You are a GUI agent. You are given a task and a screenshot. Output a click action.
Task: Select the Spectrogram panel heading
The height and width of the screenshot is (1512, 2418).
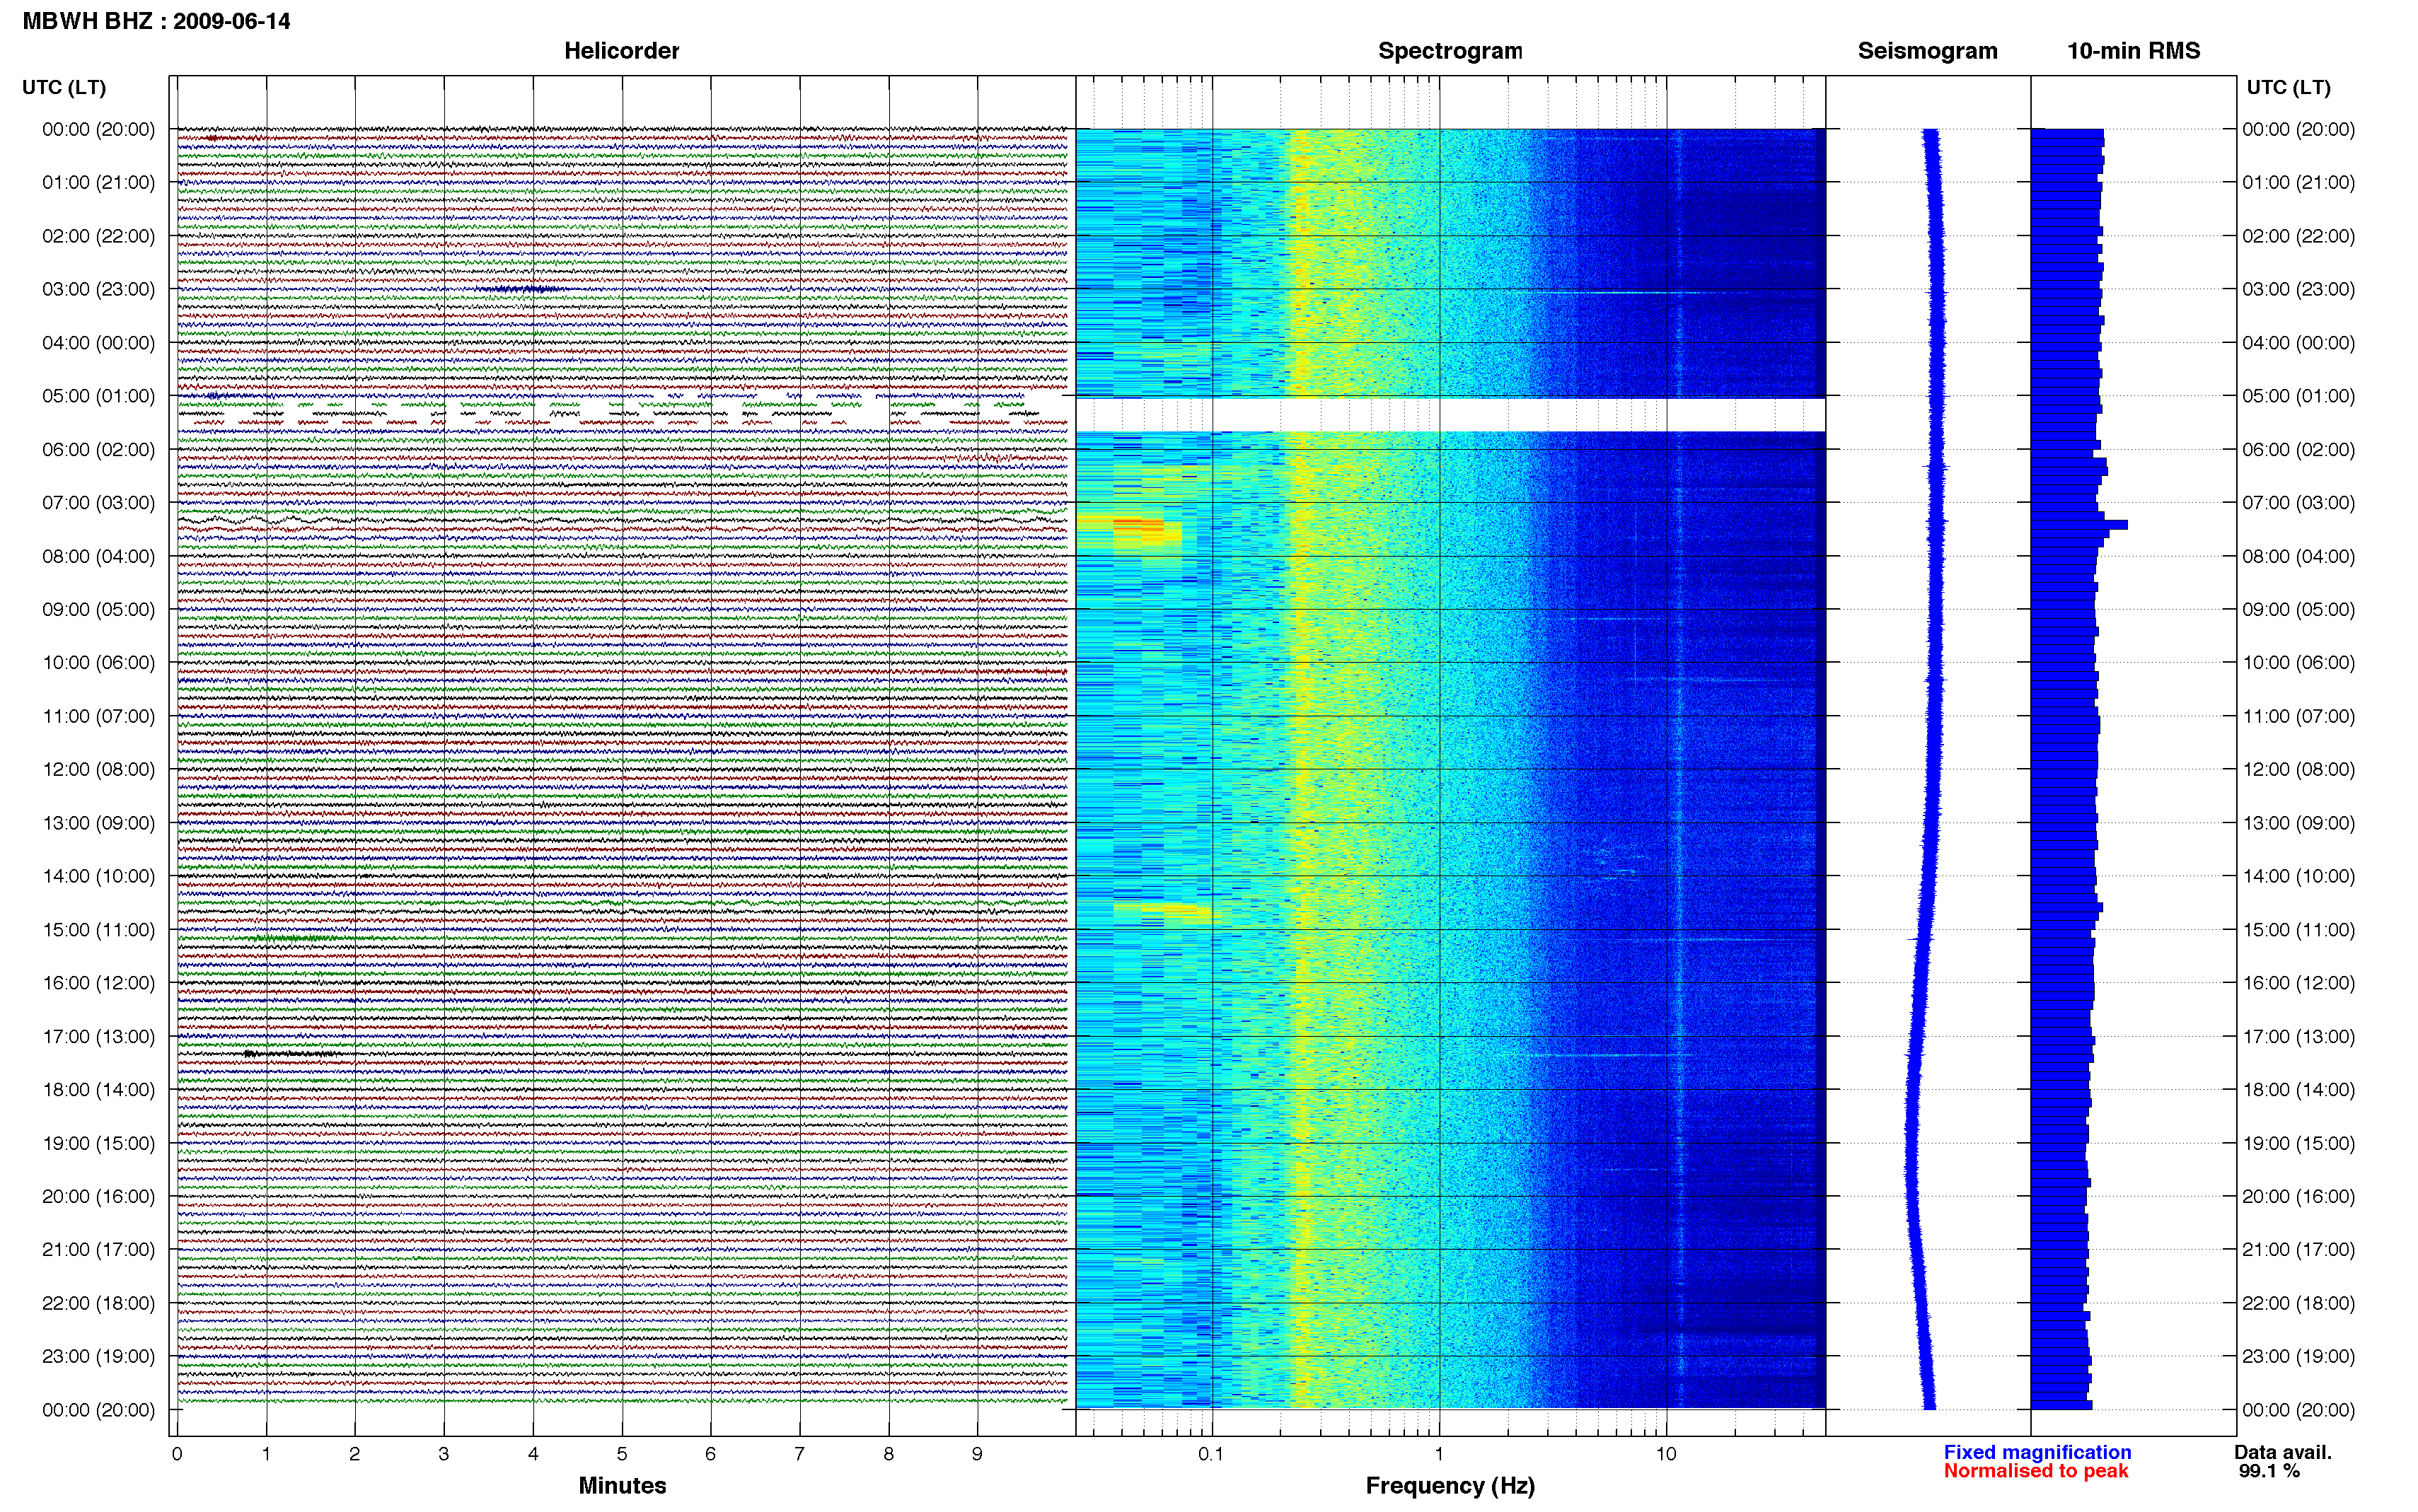click(x=1450, y=51)
